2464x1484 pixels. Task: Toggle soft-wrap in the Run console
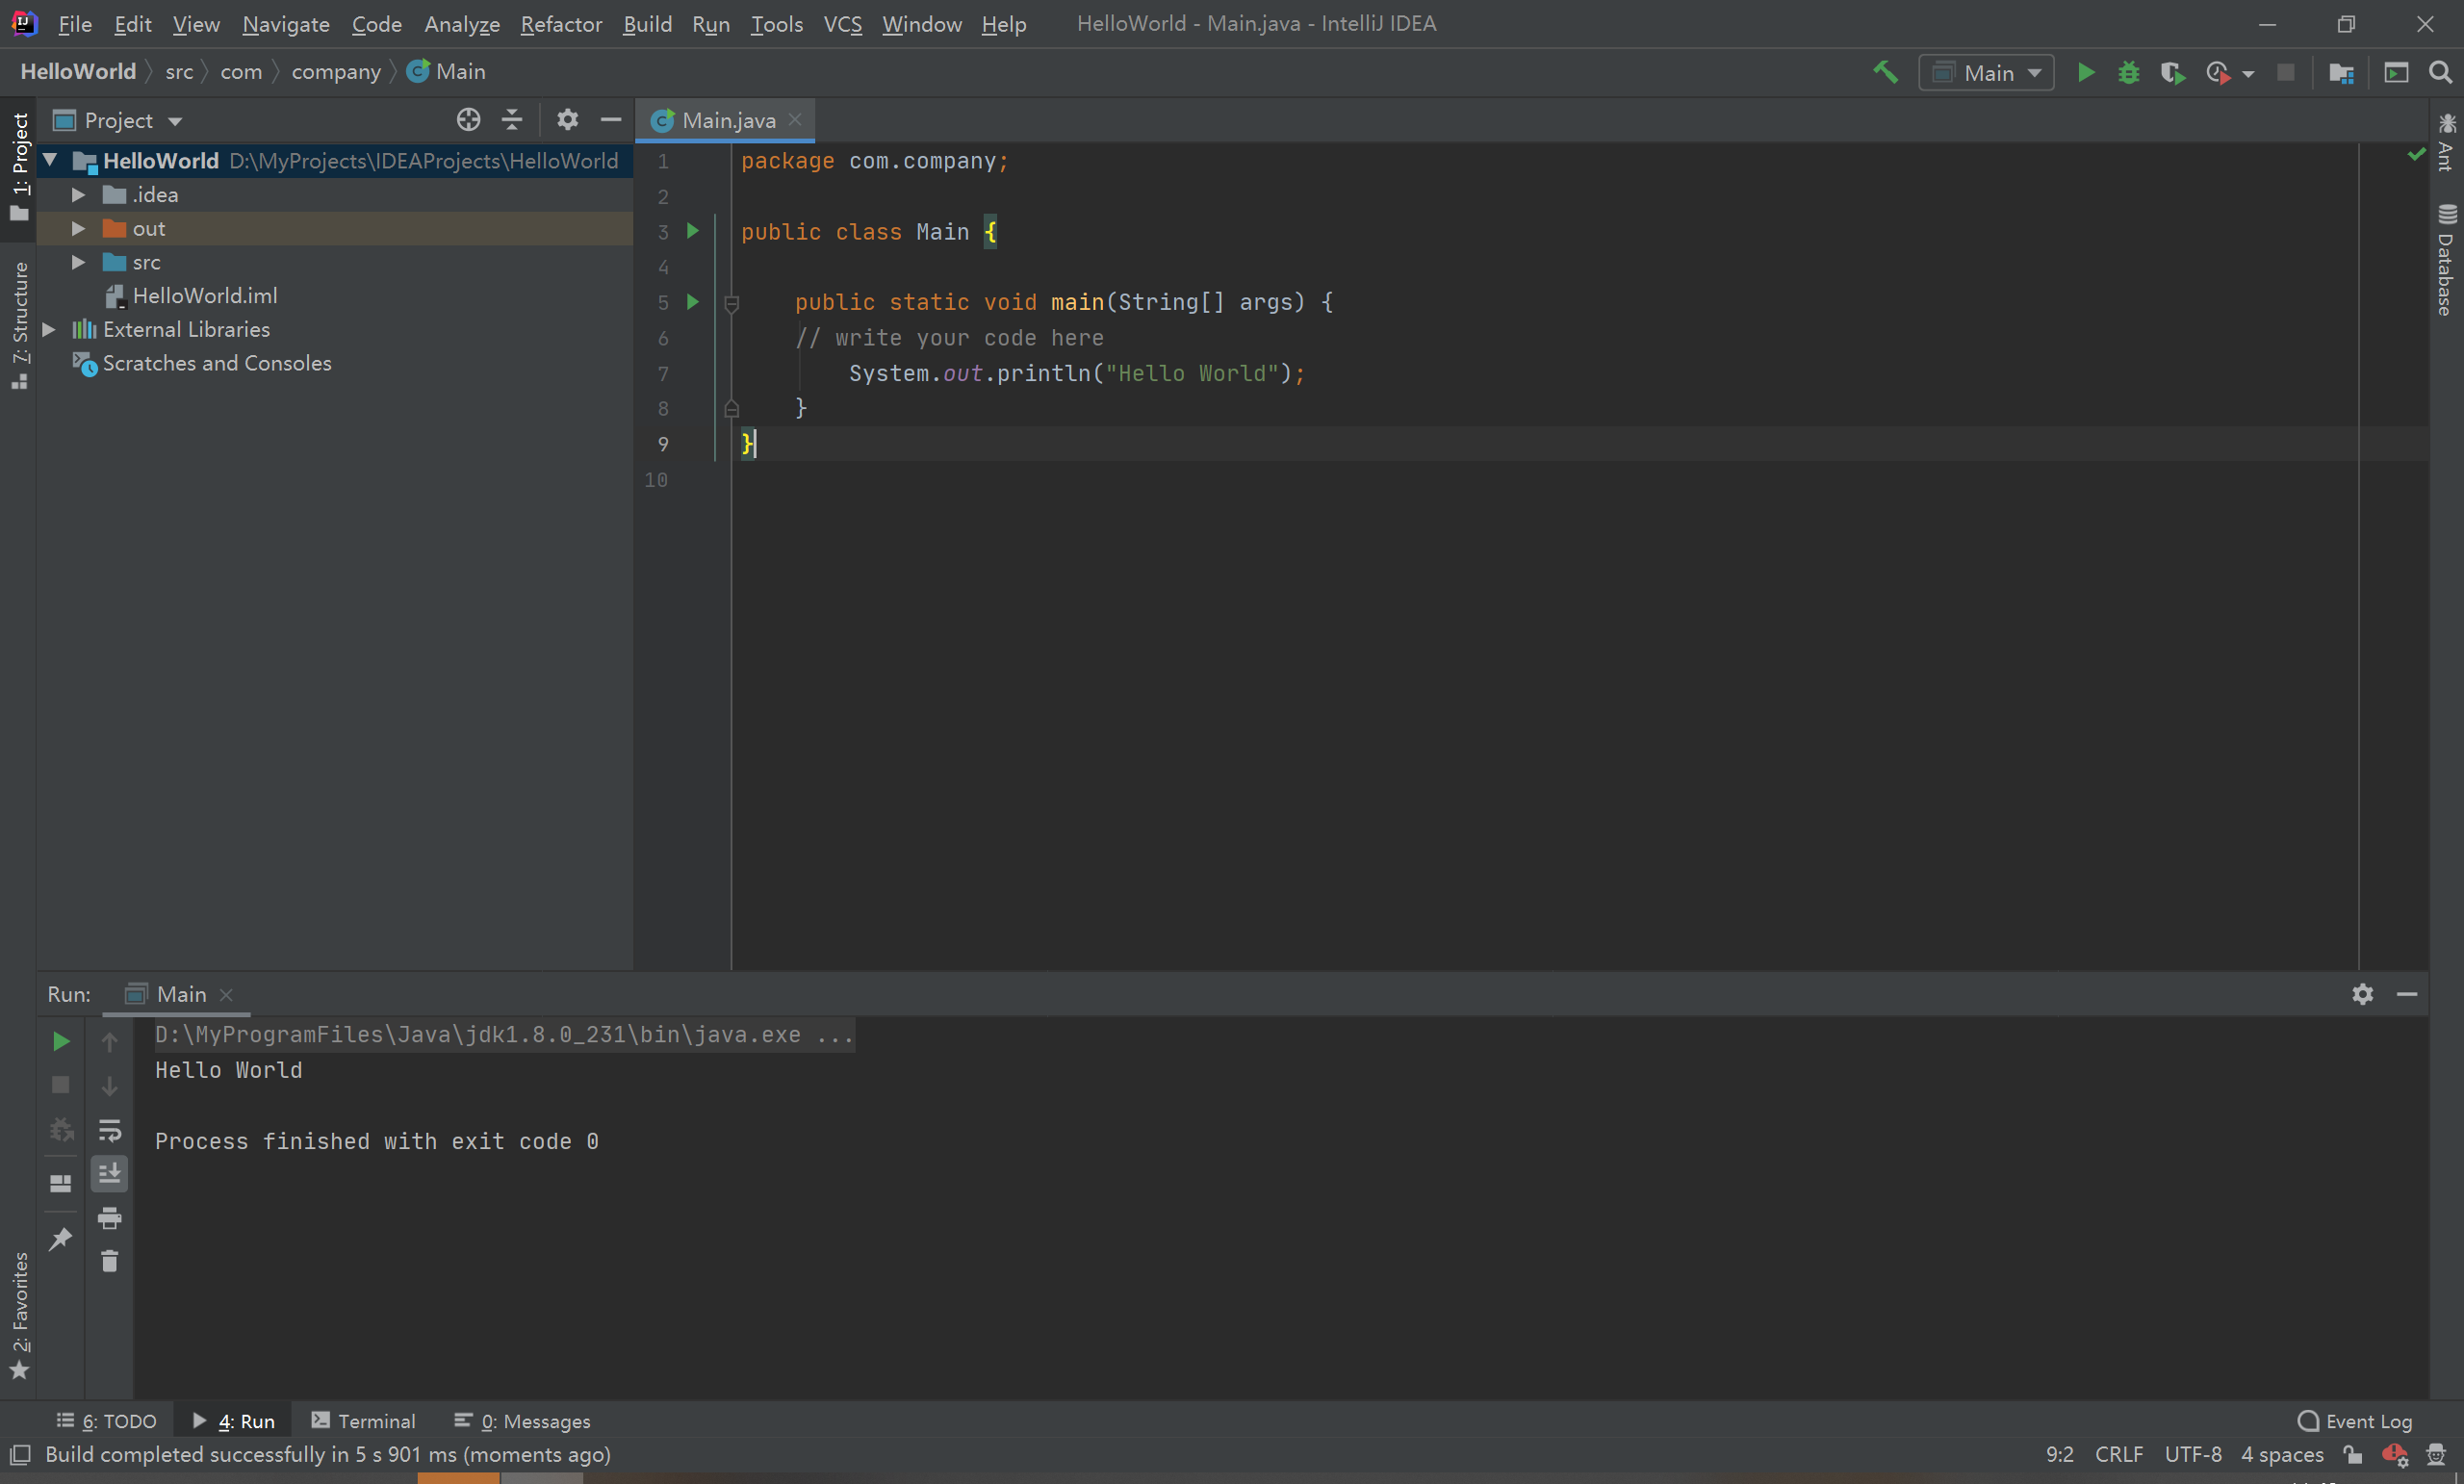(110, 1129)
